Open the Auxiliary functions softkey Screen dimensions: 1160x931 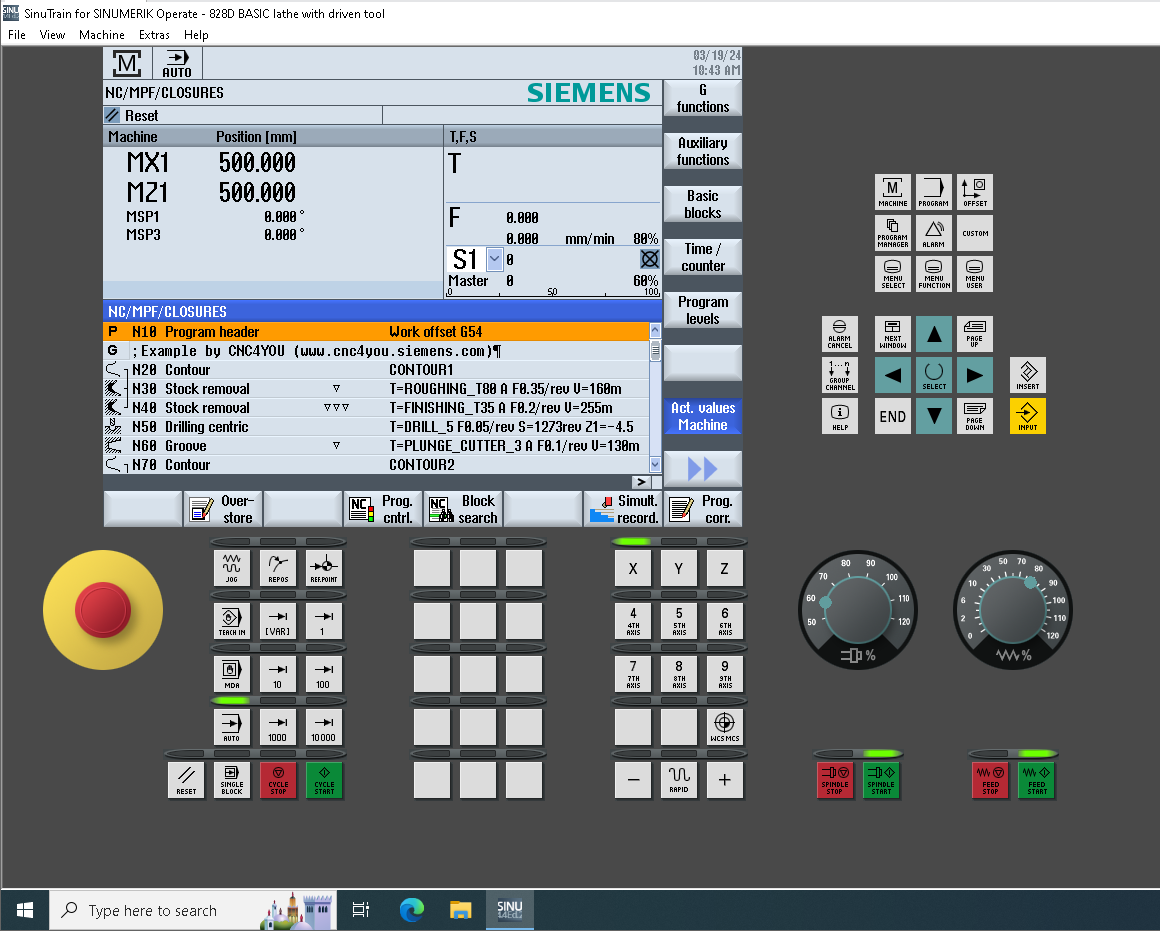pyautogui.click(x=703, y=152)
